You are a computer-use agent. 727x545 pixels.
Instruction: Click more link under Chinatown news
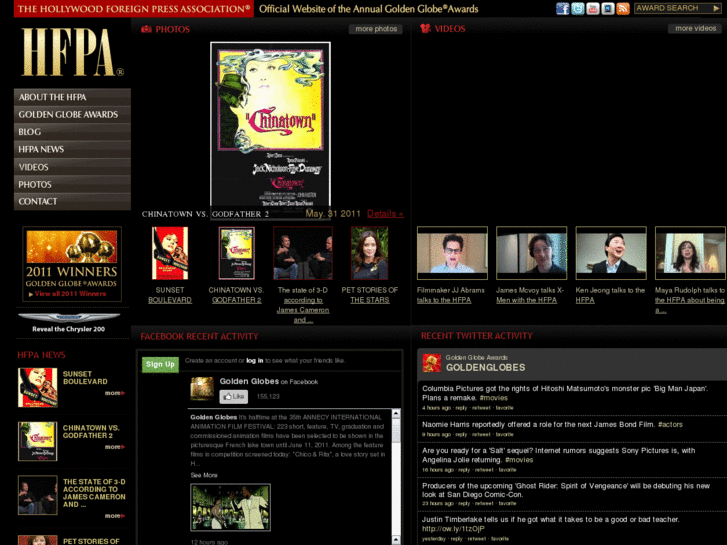coord(115,447)
